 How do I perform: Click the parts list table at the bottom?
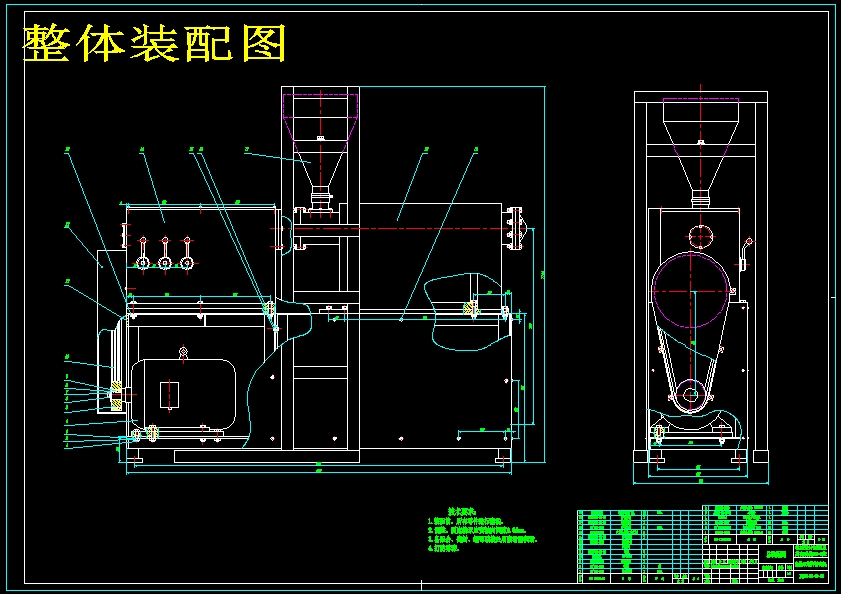tap(640, 546)
